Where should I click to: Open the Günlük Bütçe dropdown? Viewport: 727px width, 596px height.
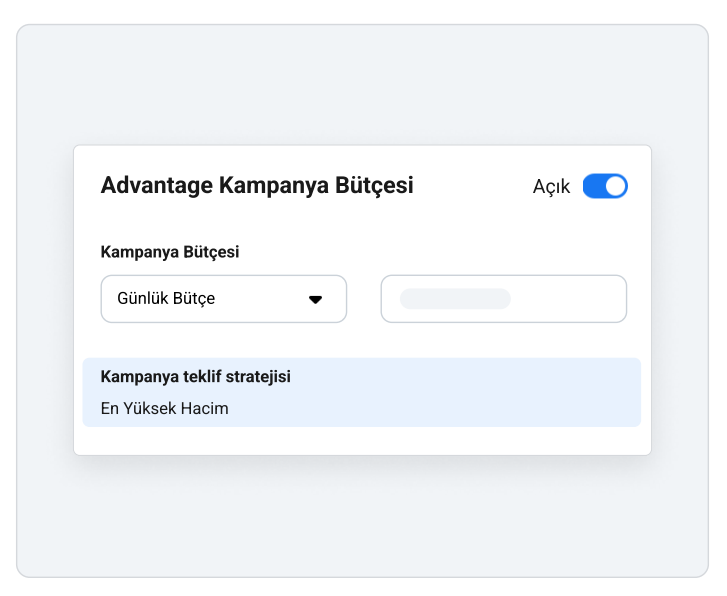[x=223, y=299]
